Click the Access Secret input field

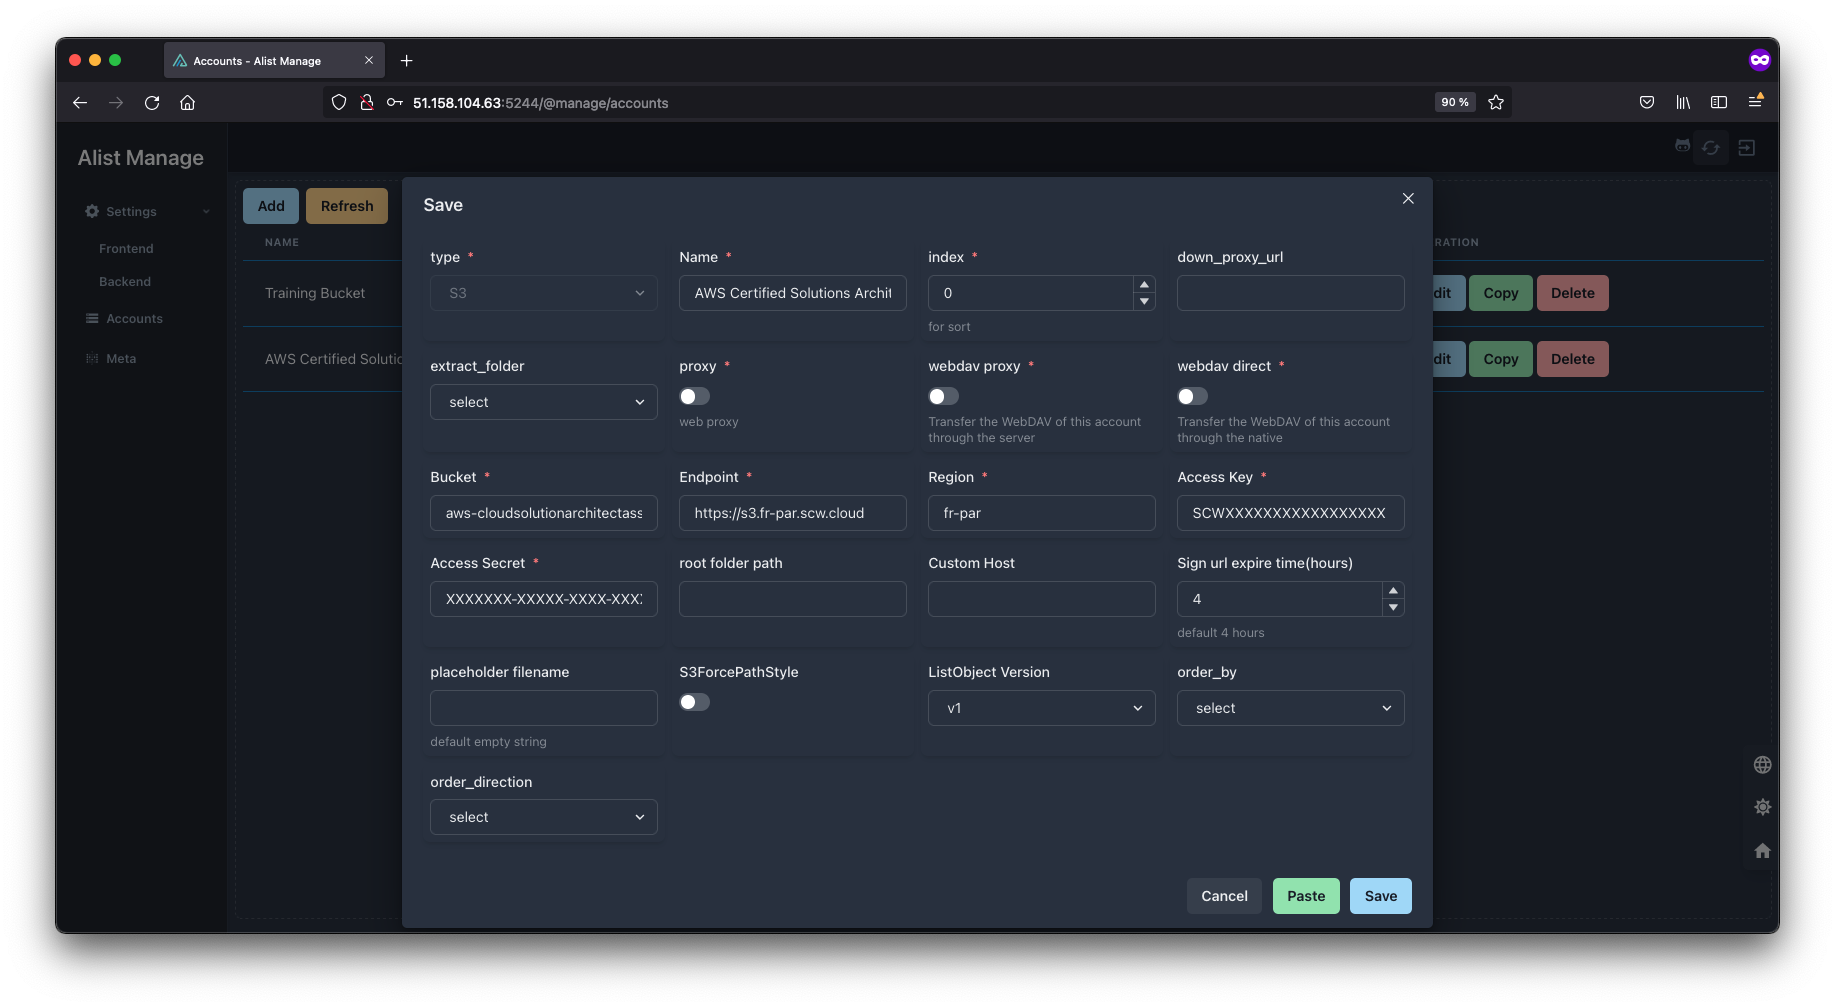pos(544,599)
